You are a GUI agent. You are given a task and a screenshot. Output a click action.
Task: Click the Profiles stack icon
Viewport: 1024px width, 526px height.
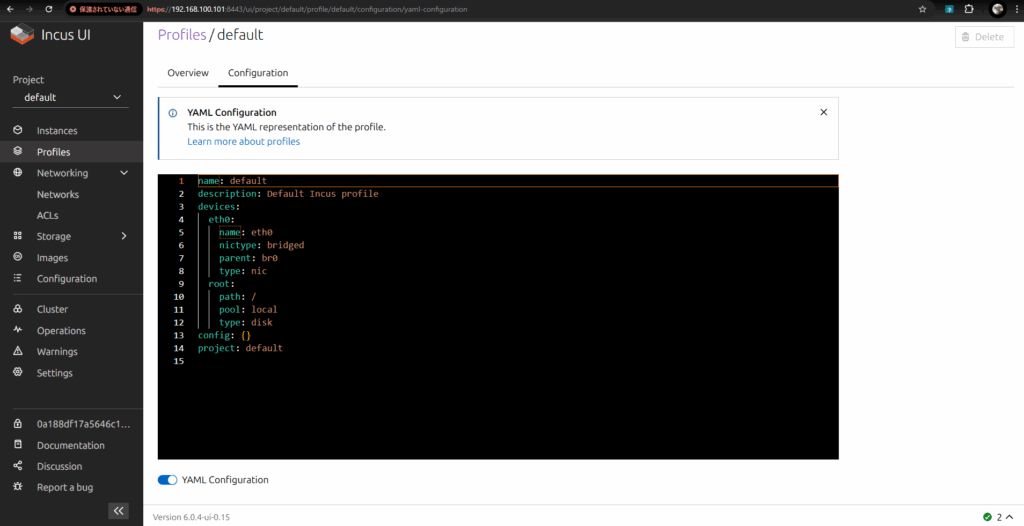[18, 152]
